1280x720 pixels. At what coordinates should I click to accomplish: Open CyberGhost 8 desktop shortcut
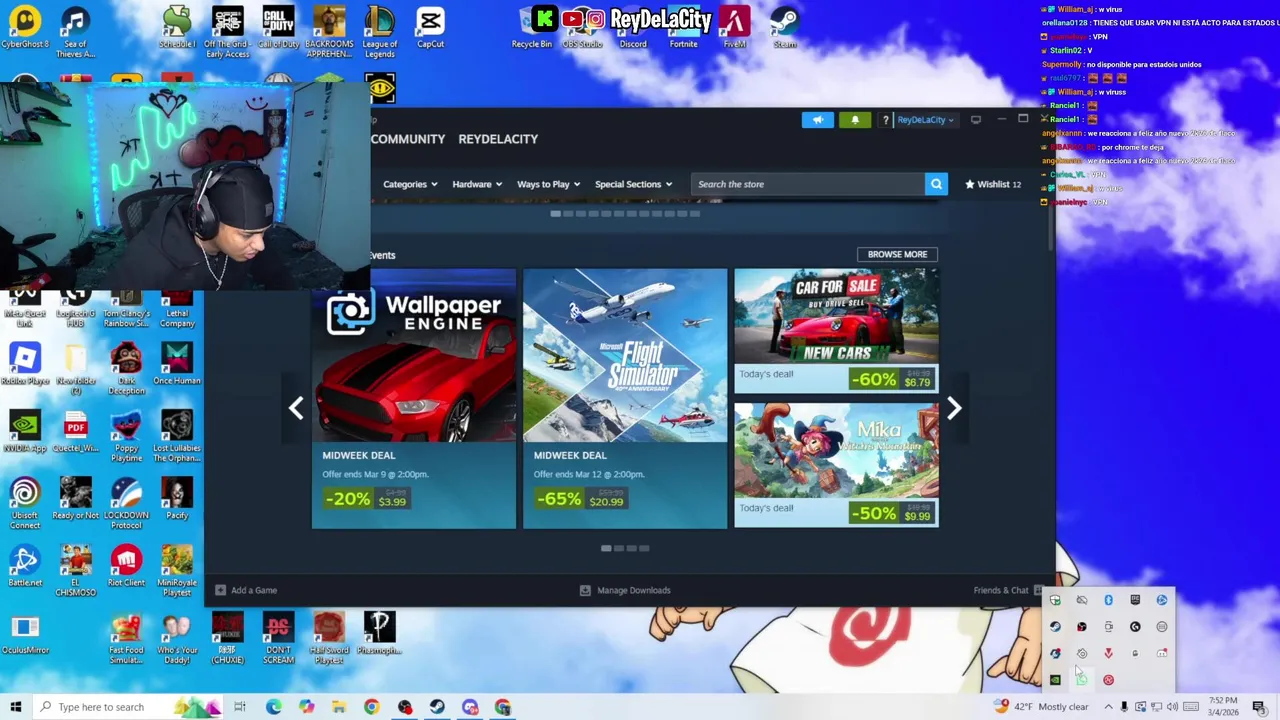click(x=25, y=27)
